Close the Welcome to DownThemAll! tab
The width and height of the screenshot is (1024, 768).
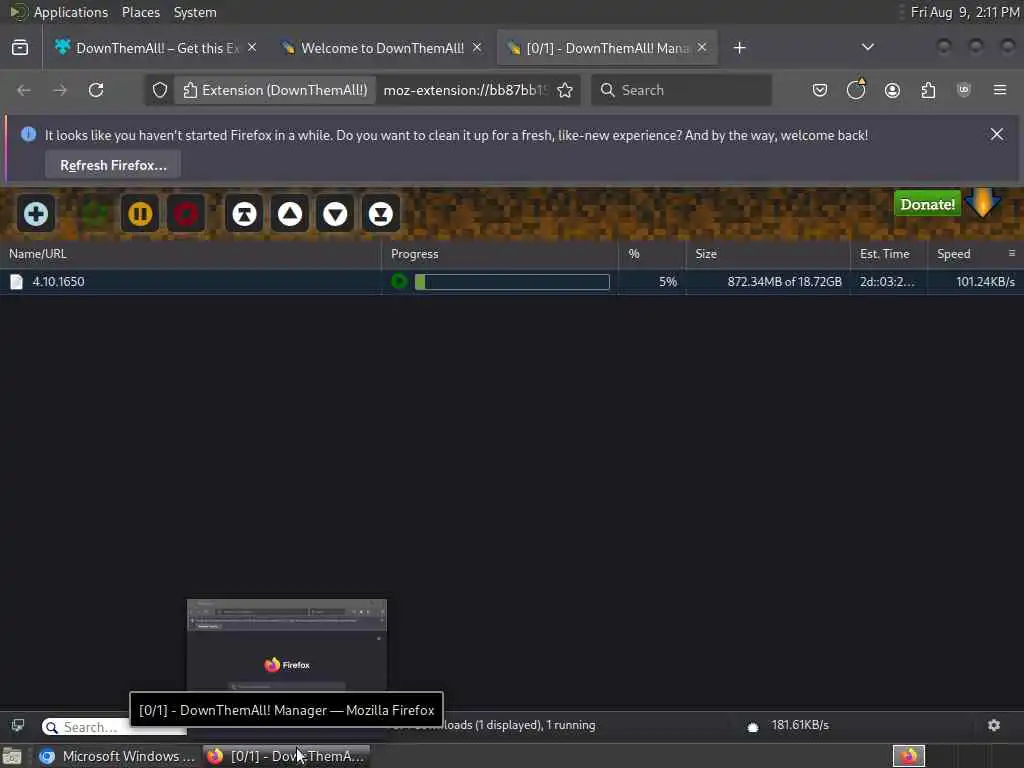477,48
